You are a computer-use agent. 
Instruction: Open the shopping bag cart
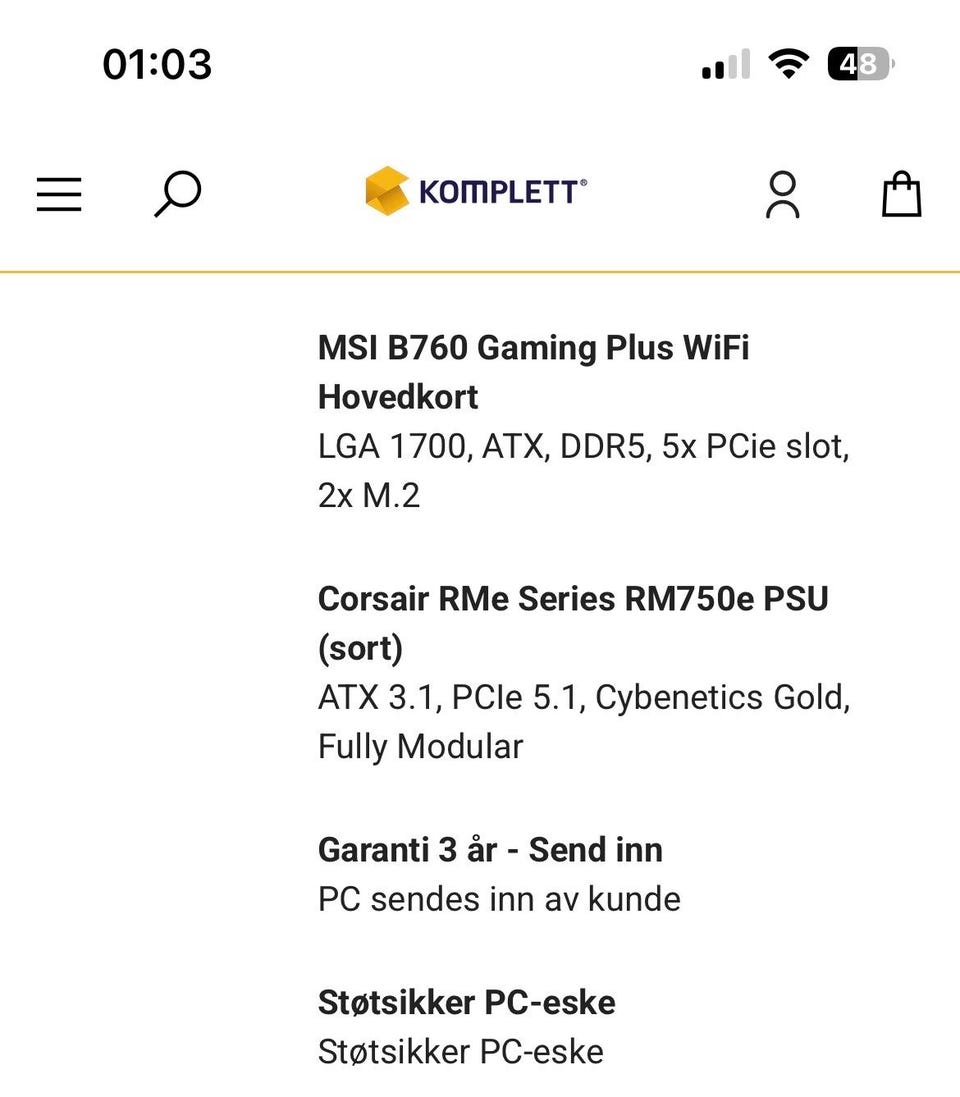(901, 194)
